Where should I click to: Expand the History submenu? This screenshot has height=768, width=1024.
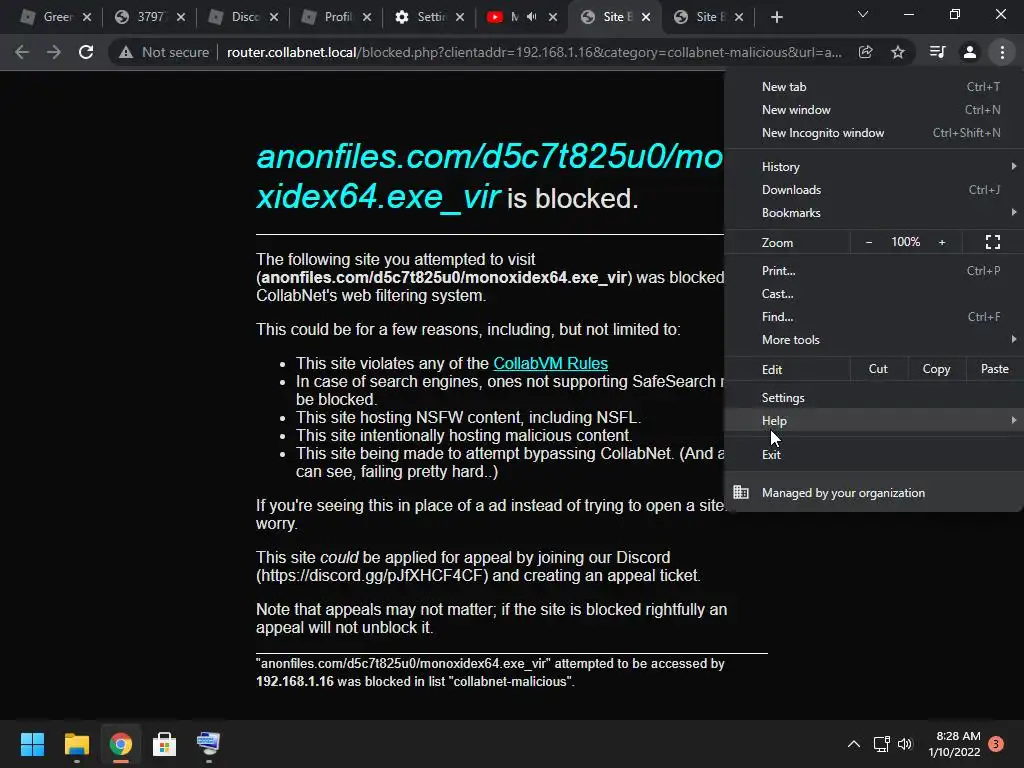874,167
